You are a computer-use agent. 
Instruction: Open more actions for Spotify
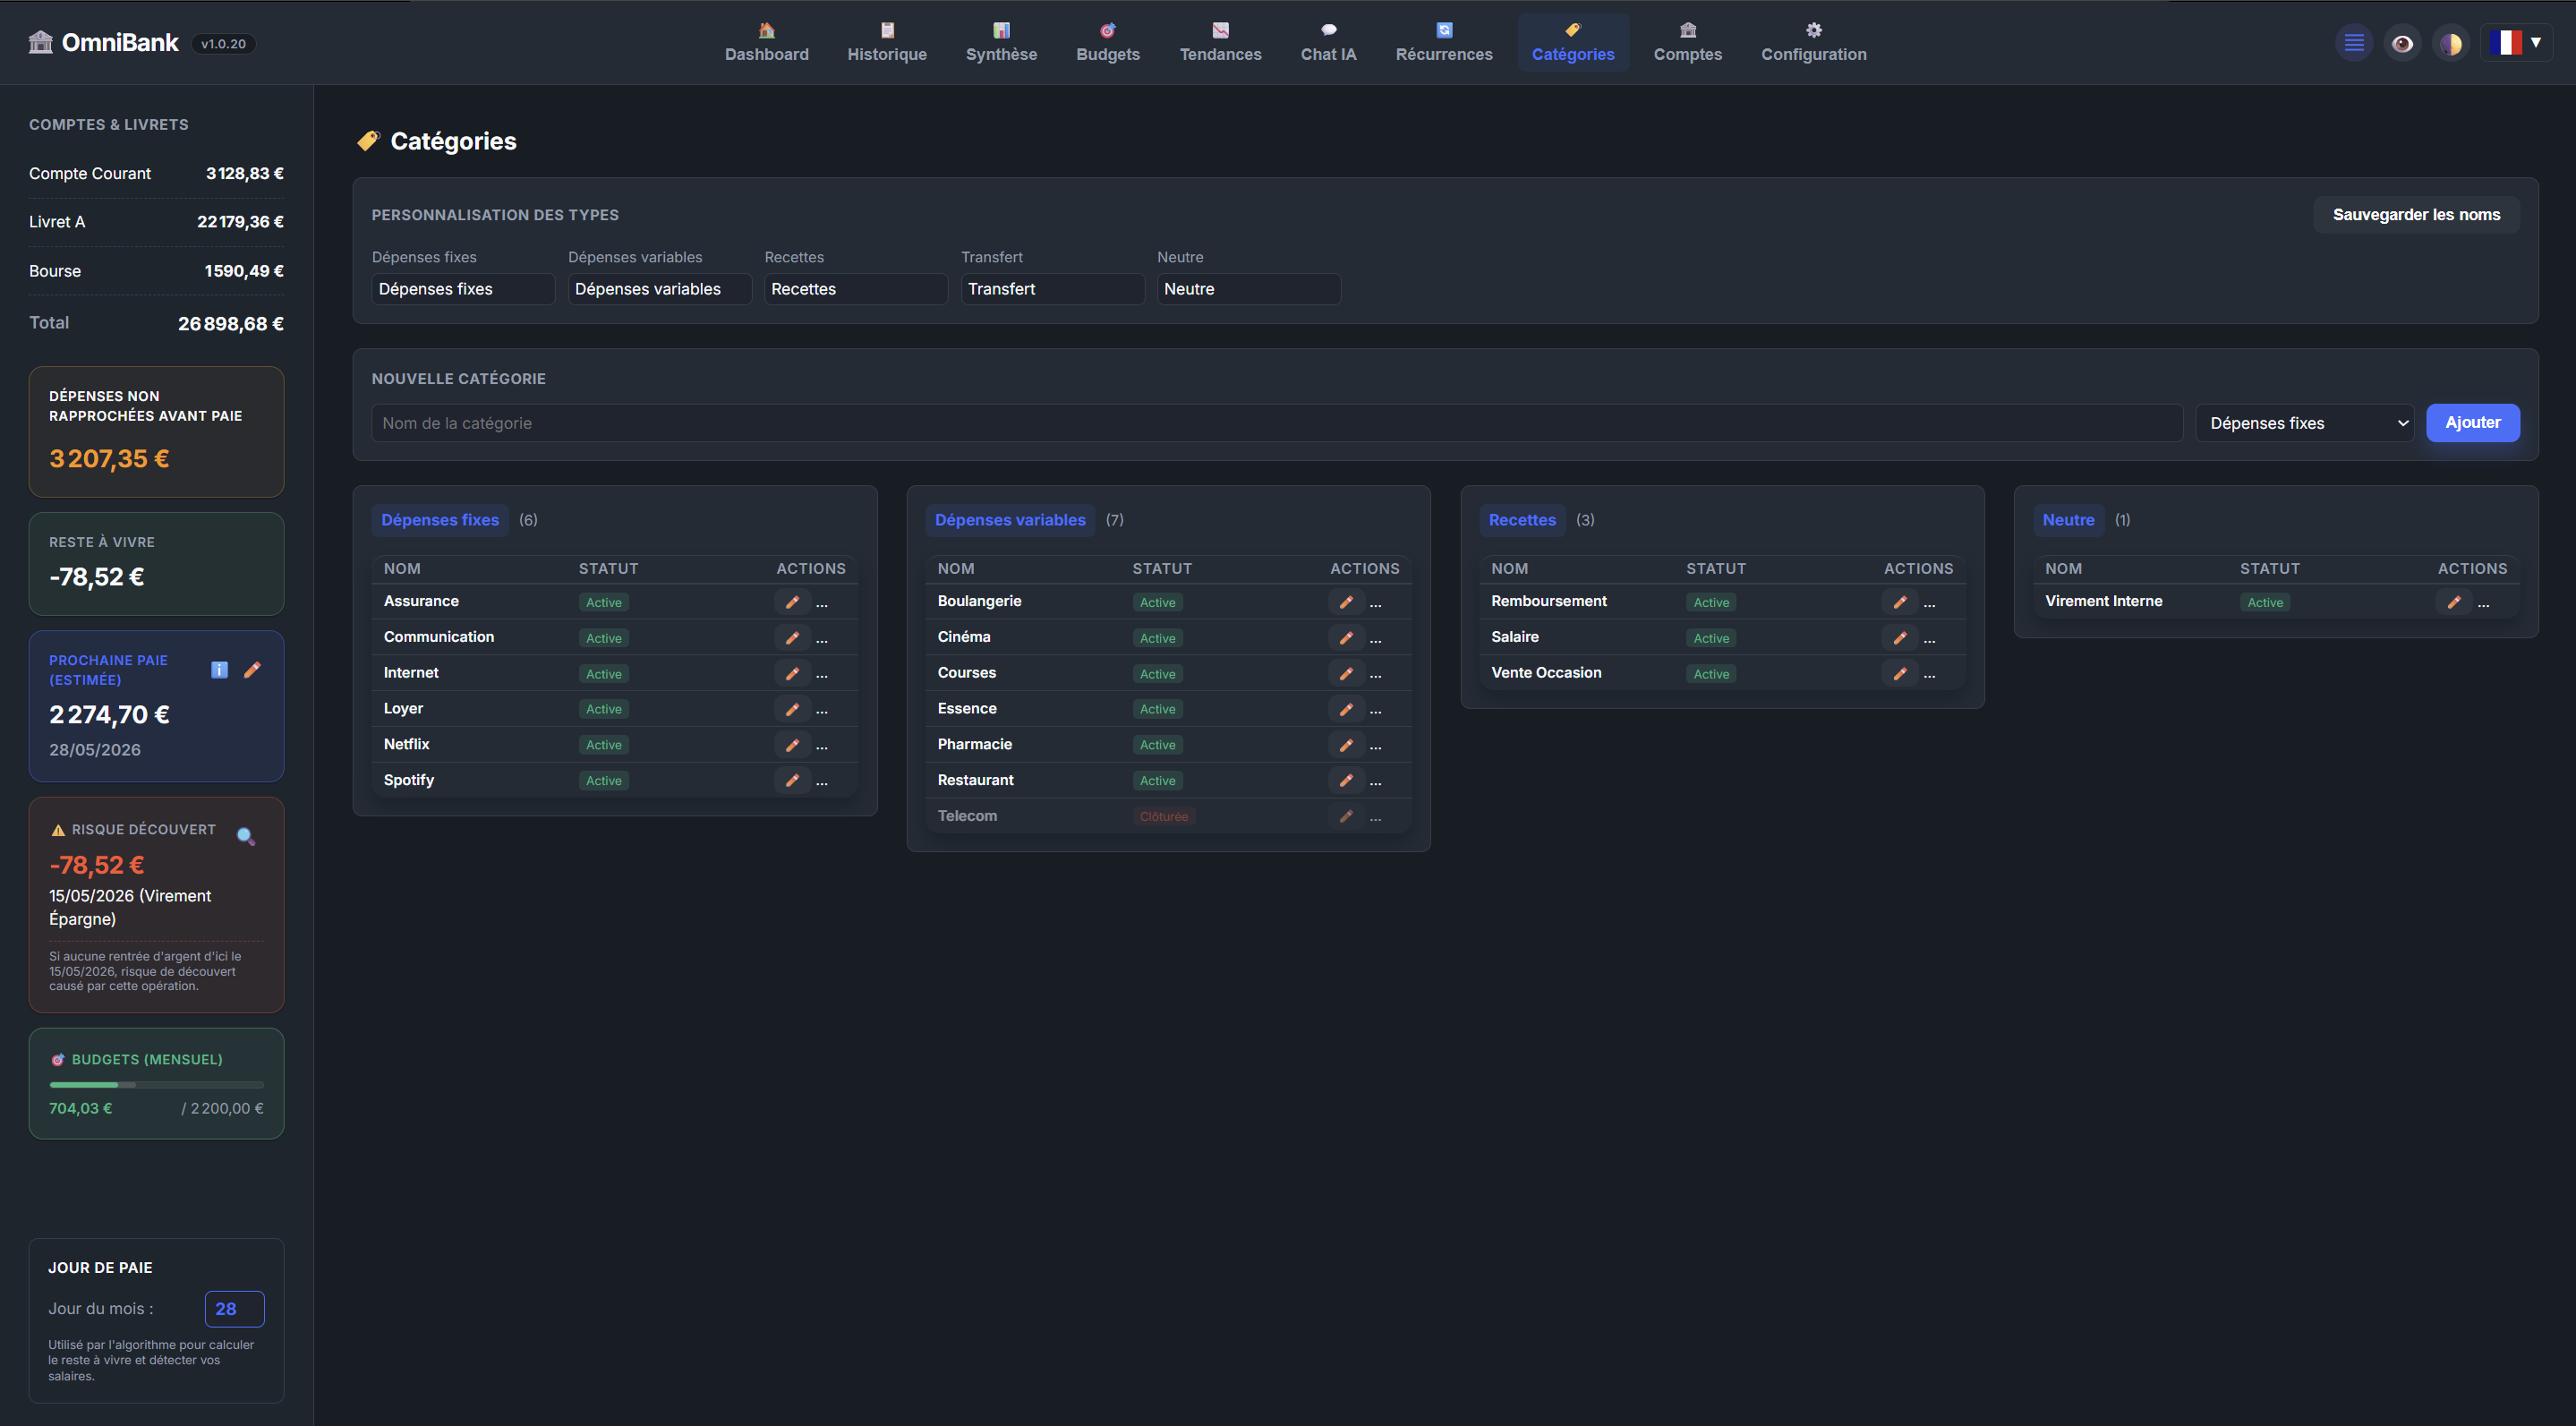822,782
